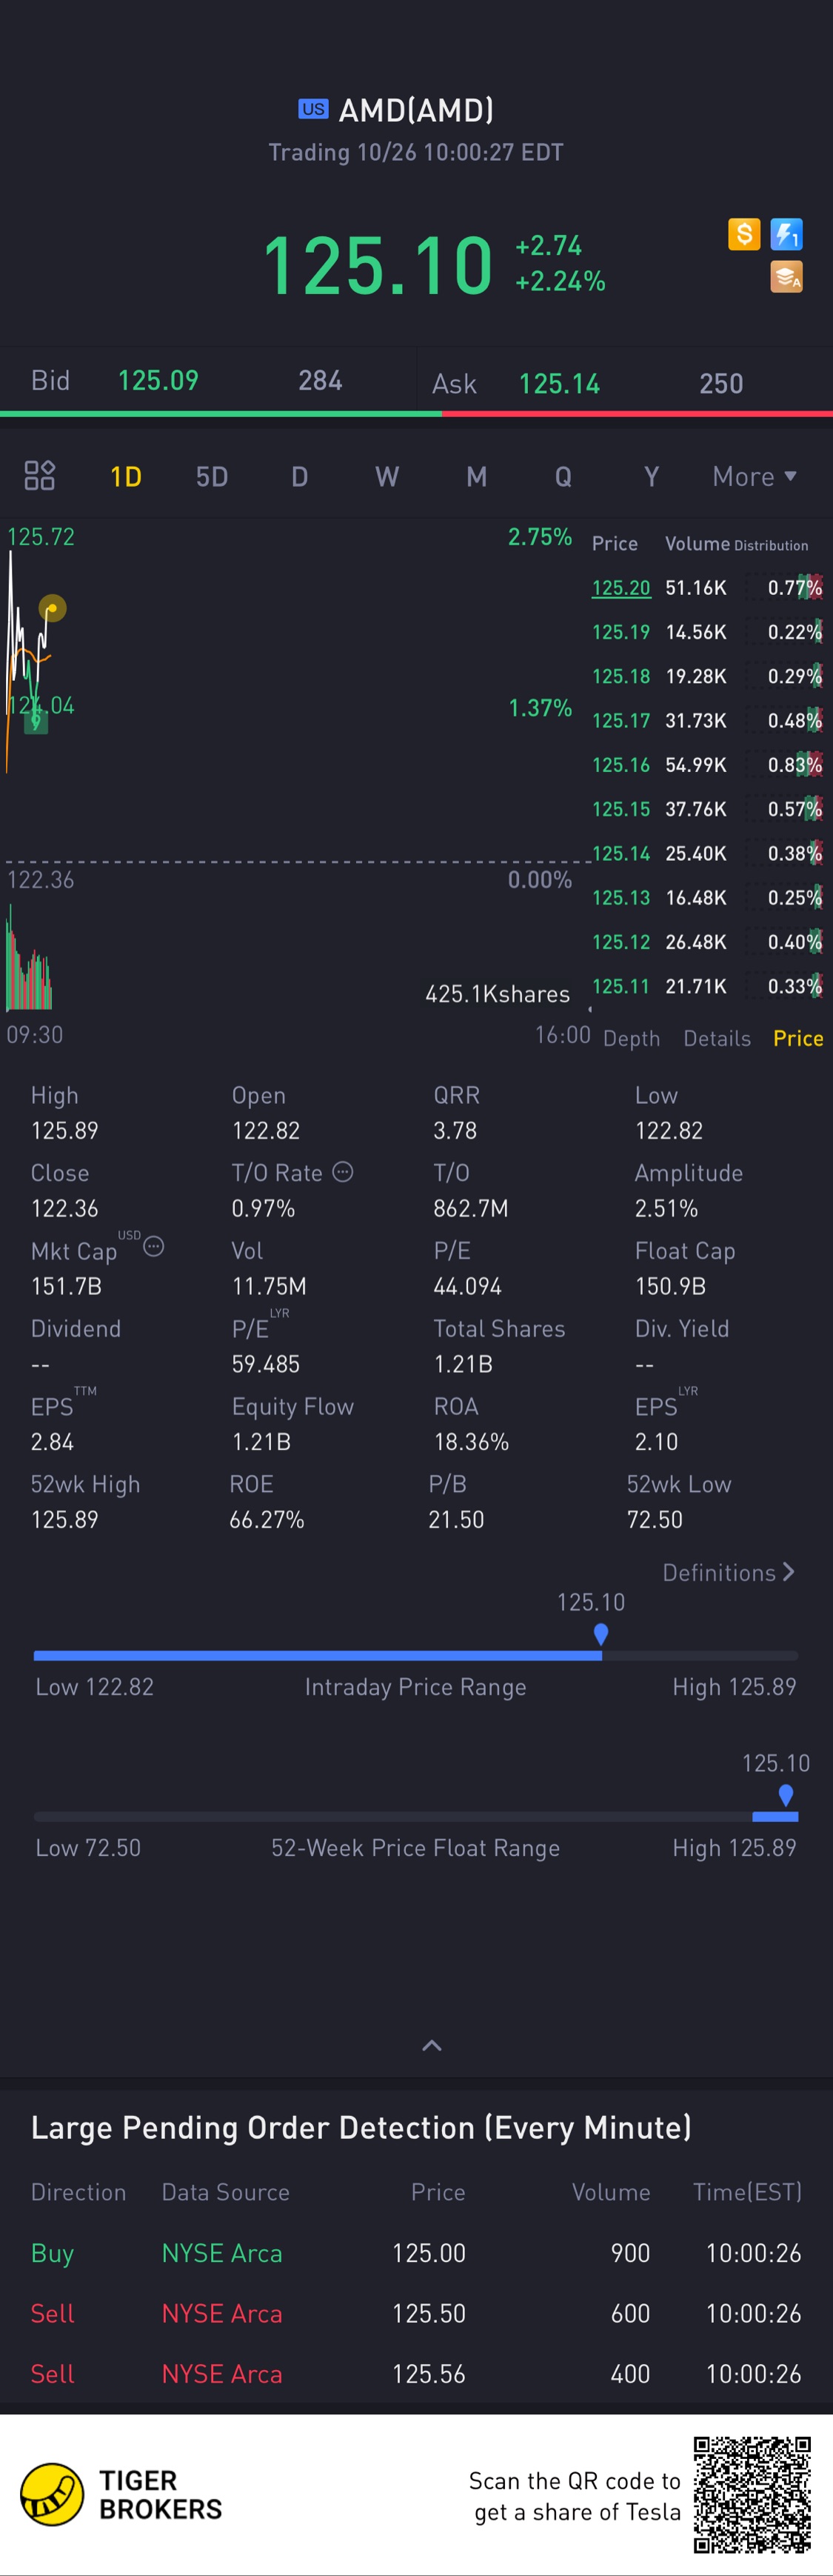This screenshot has width=833, height=2576.
Task: Tap the 54.99K volume value
Action: (x=696, y=765)
